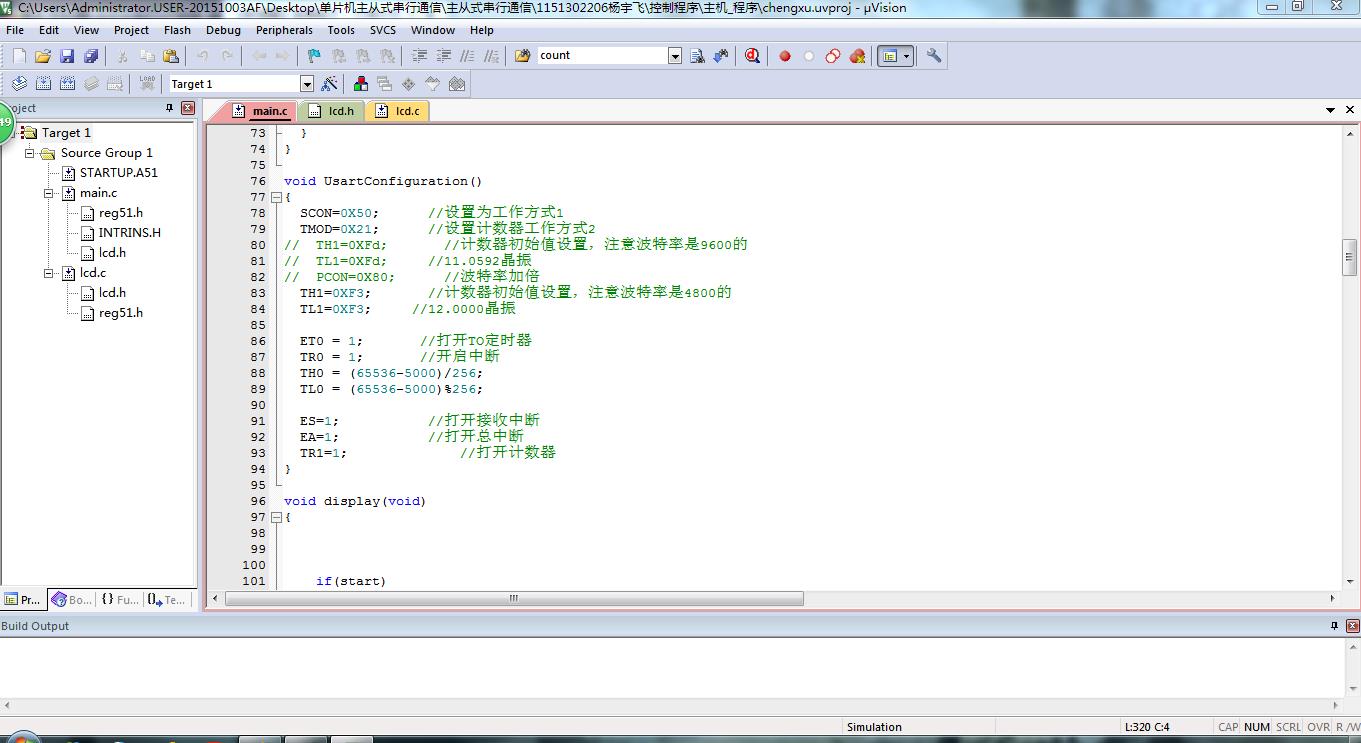Open the Find in Files dialog
The width and height of the screenshot is (1361, 743).
(522, 56)
